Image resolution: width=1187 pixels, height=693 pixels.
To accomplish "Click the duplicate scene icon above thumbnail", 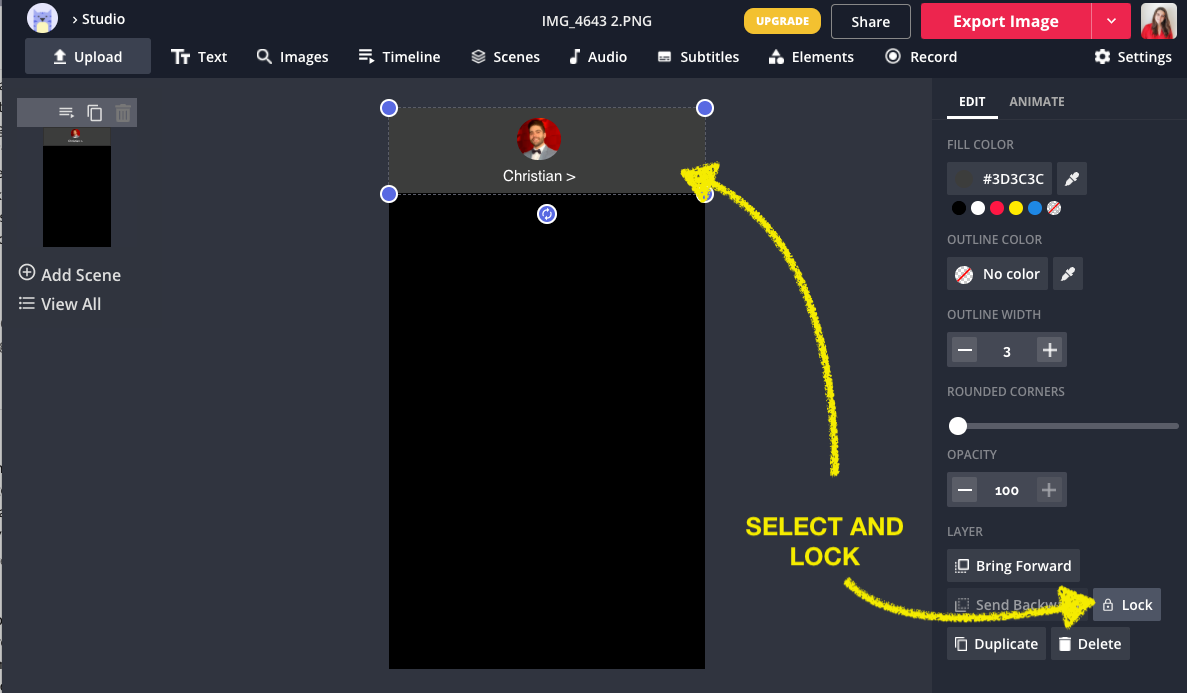I will coord(95,113).
